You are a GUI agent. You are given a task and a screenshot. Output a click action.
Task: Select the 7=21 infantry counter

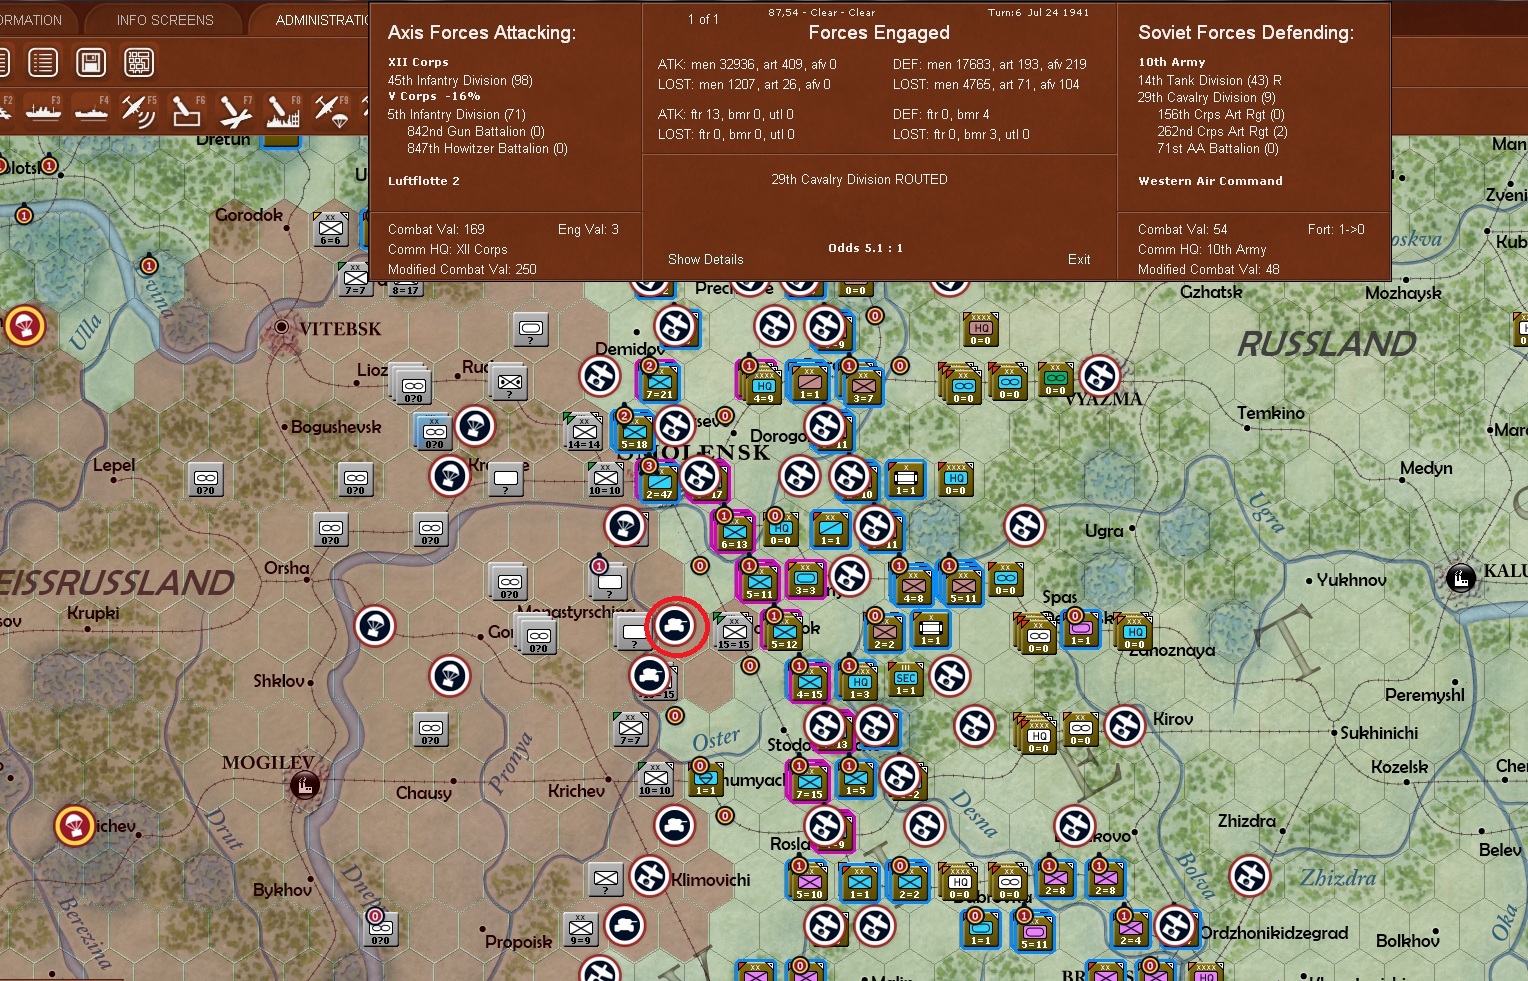pos(659,381)
